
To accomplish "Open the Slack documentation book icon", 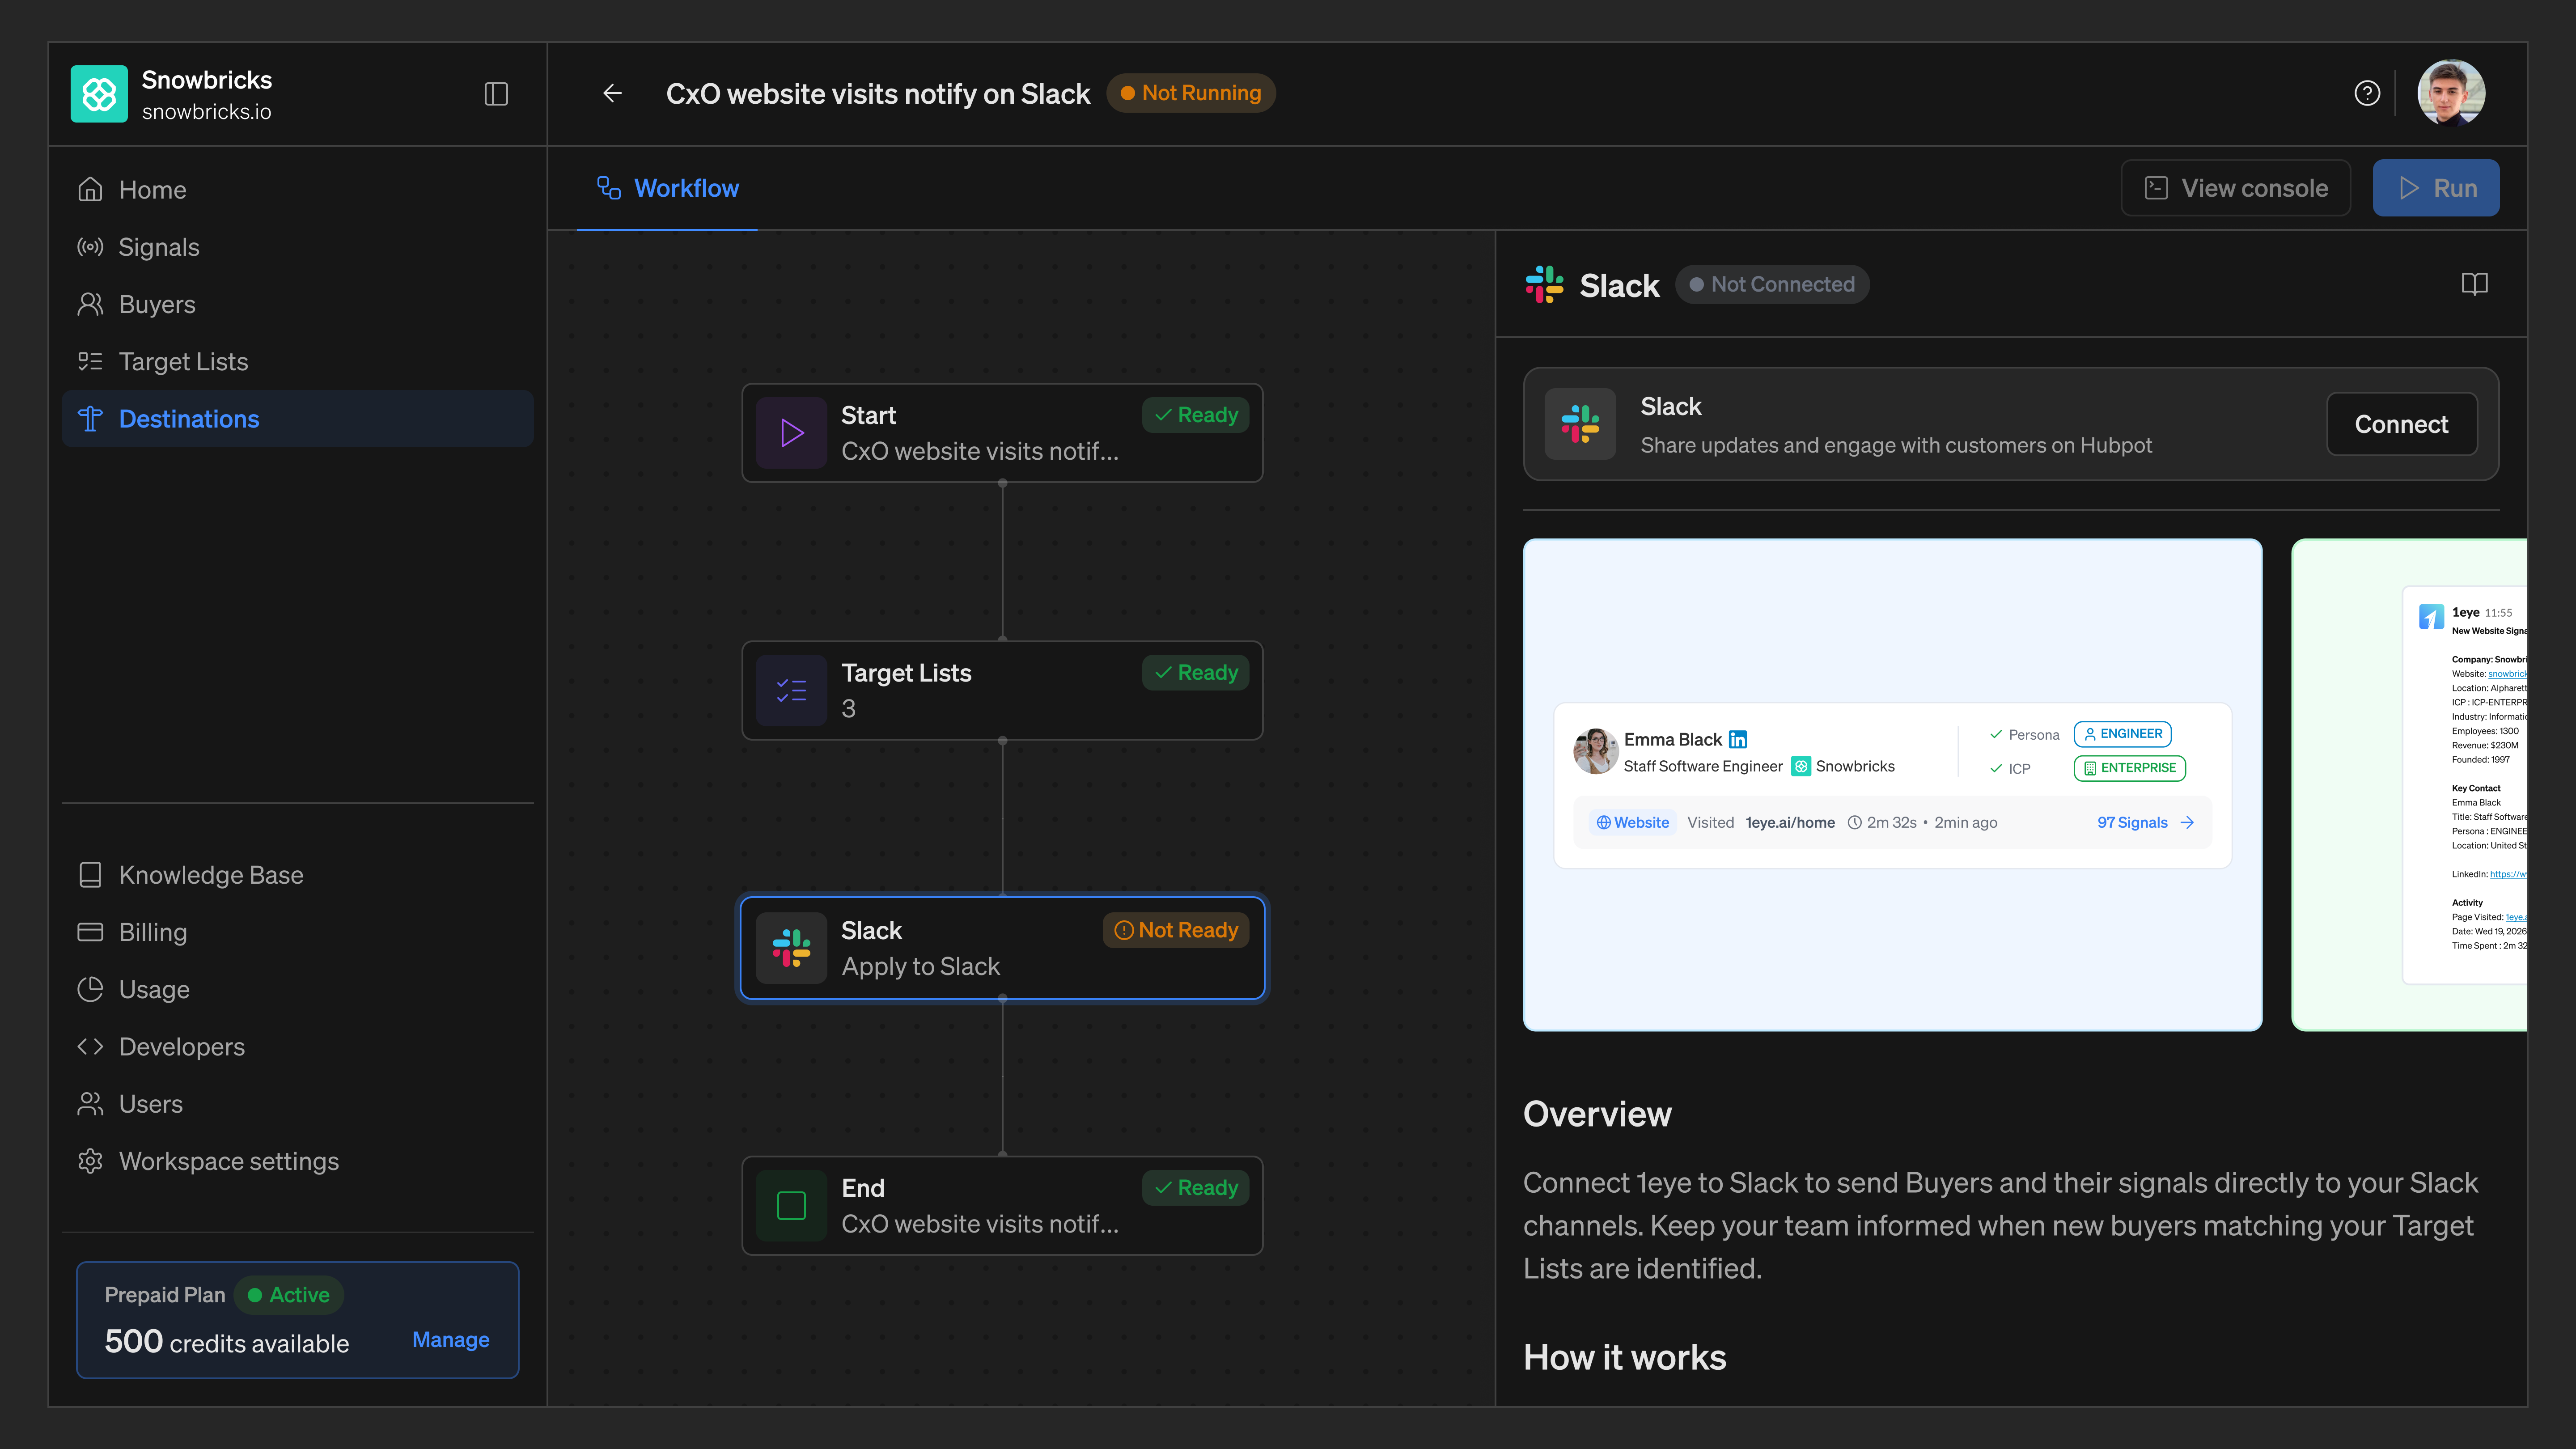I will coord(2474,284).
